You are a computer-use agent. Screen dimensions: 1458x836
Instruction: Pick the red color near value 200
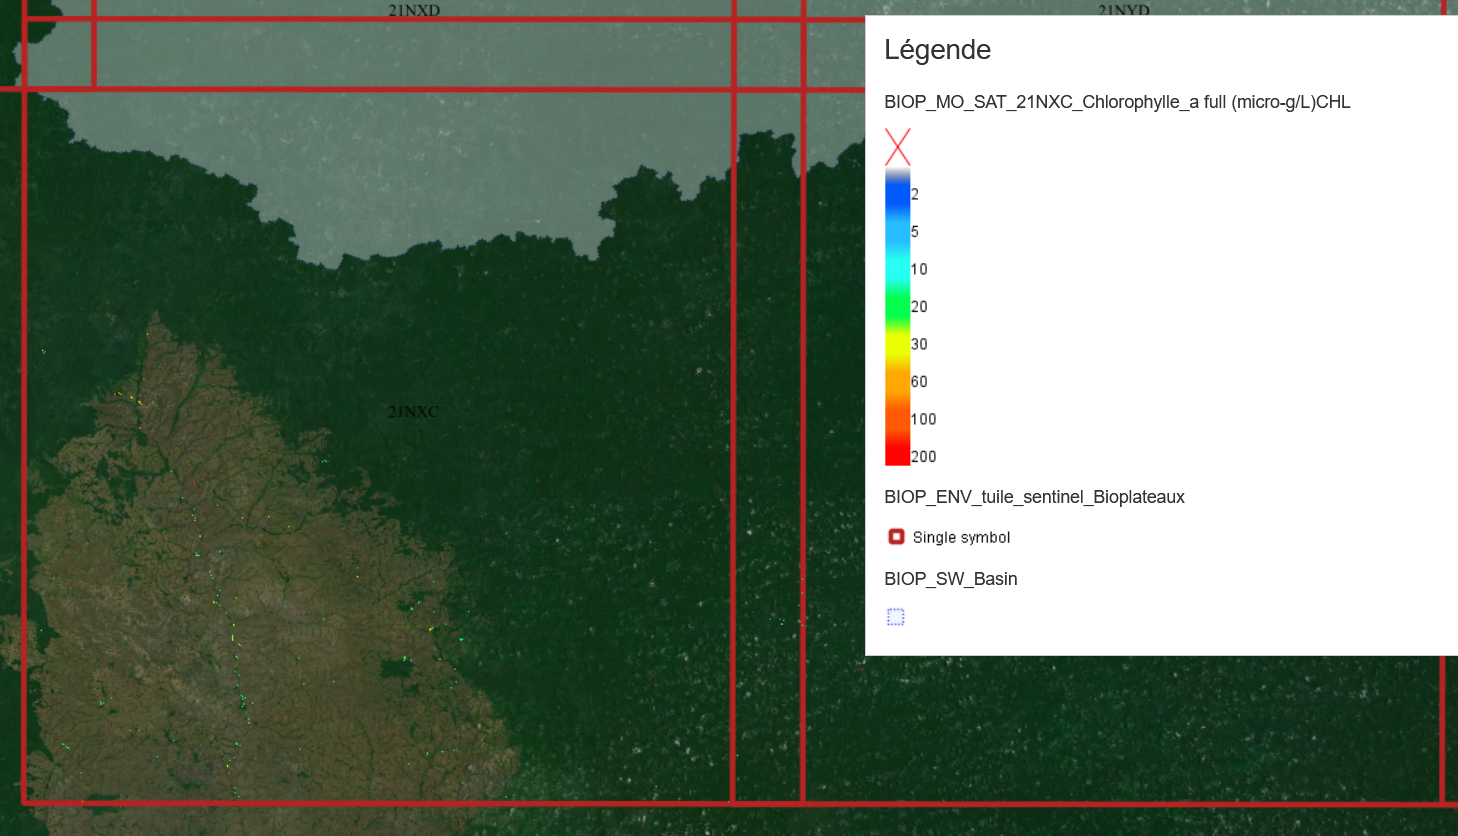pyautogui.click(x=897, y=456)
